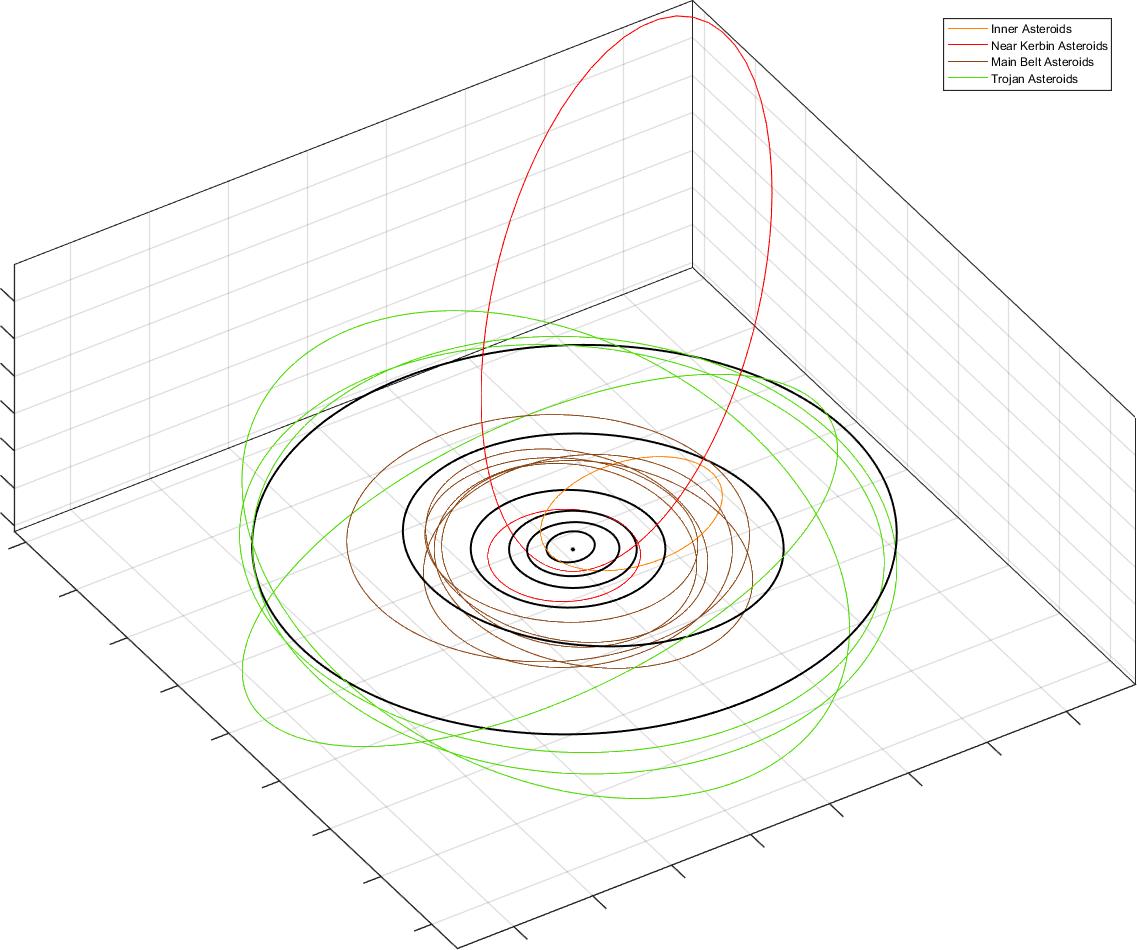Click the 'Trojan Asteroids' legend label
Screen dimensions: 1137x950
coord(1034,79)
